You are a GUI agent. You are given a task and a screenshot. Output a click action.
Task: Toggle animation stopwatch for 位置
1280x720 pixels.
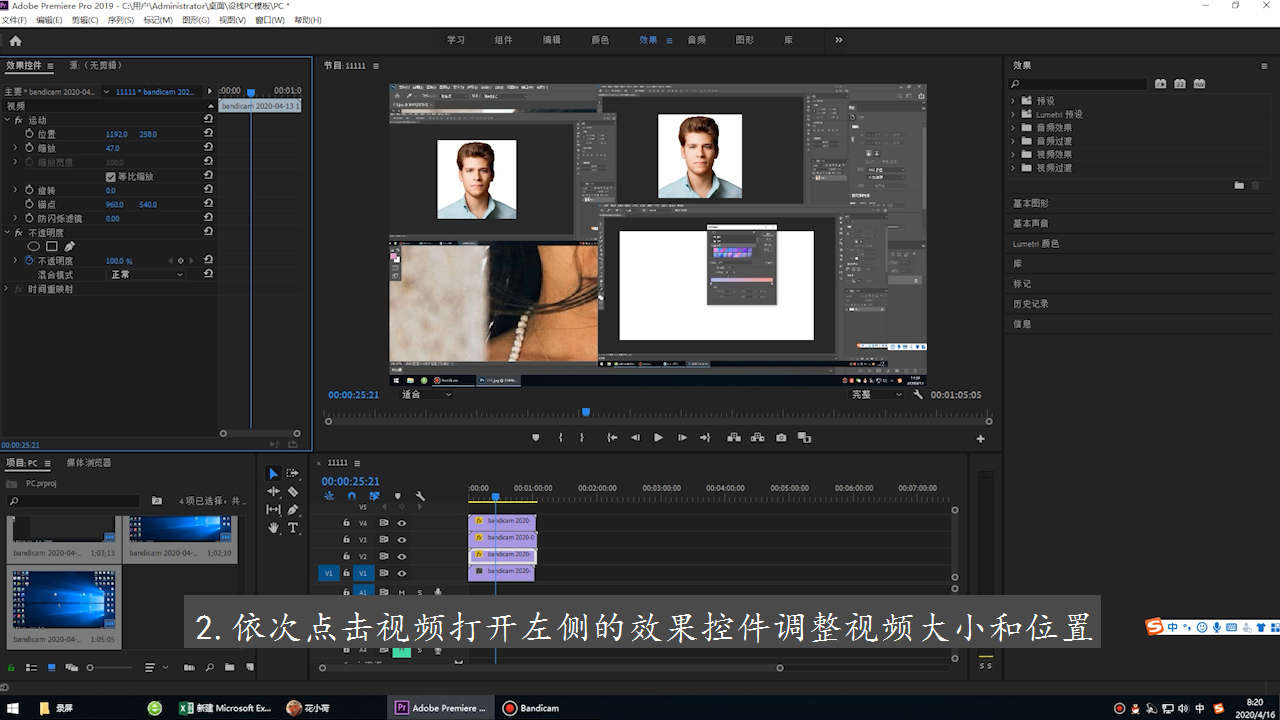click(29, 133)
